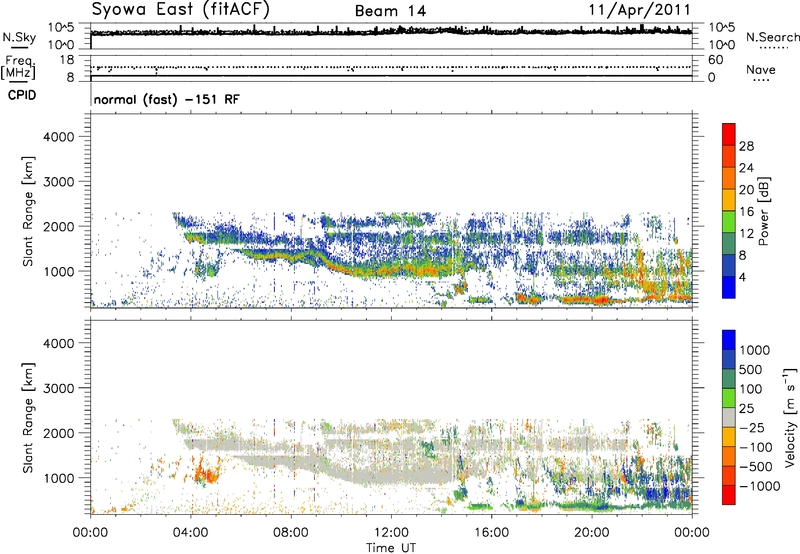The image size is (800, 554).
Task: Click the '-500' label on velocity colorbar
Action: coord(756,467)
